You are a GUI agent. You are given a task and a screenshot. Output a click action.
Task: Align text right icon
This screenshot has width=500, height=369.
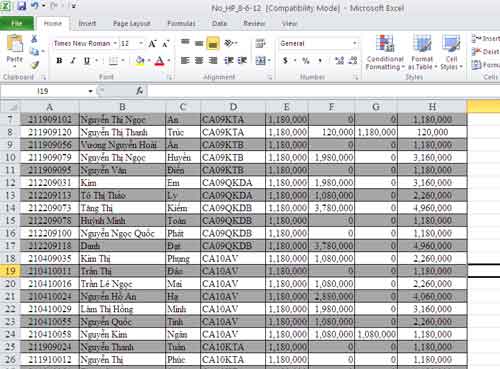click(x=213, y=61)
